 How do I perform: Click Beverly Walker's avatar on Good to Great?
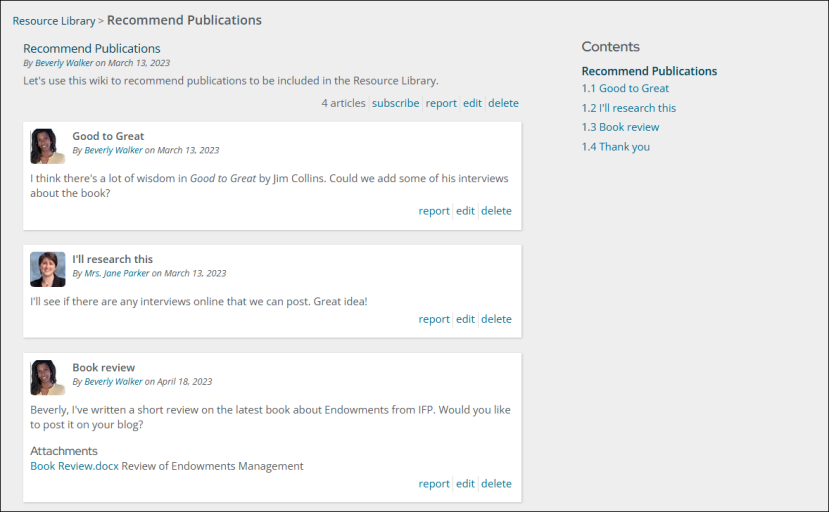click(48, 146)
